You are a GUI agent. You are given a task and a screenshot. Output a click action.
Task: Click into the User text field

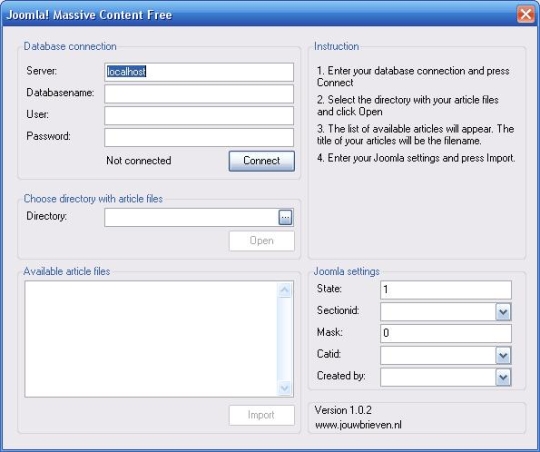[199, 115]
